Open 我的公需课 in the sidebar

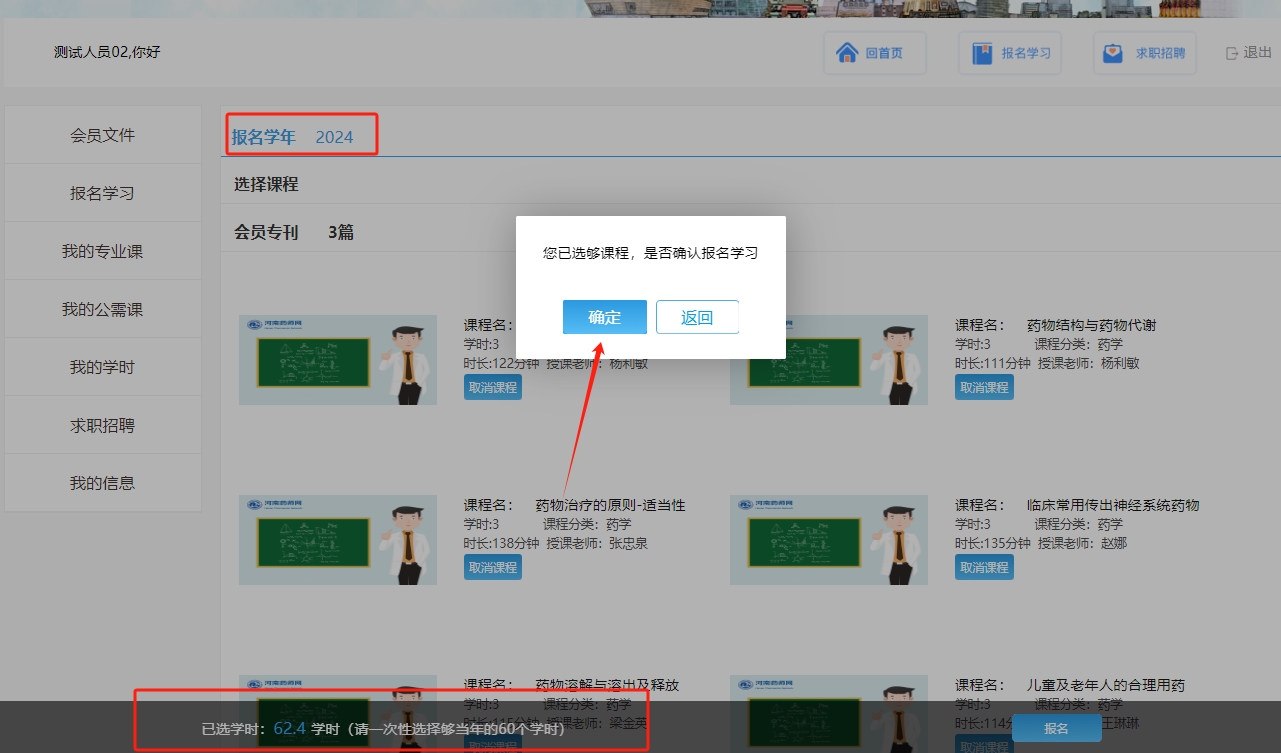[102, 309]
